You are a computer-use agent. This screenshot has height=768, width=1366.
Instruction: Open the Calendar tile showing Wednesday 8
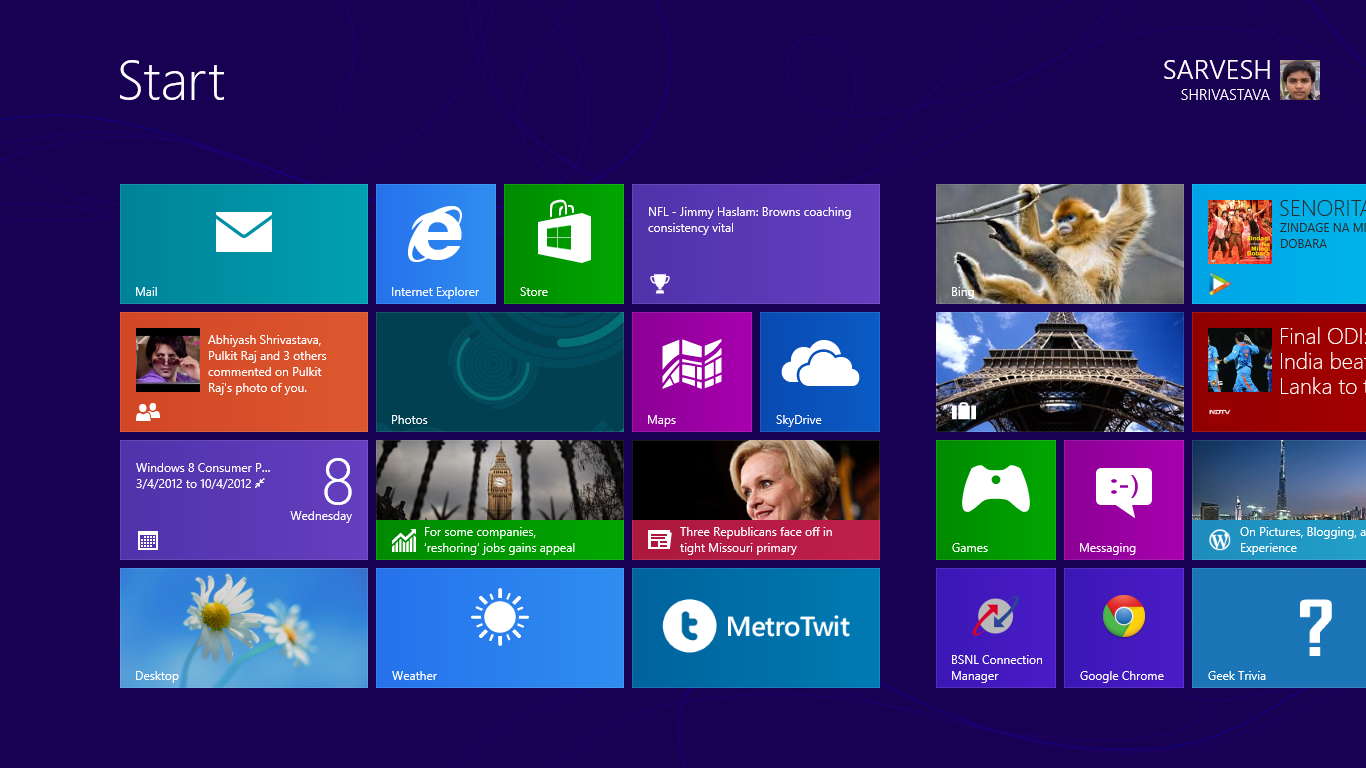pos(244,500)
